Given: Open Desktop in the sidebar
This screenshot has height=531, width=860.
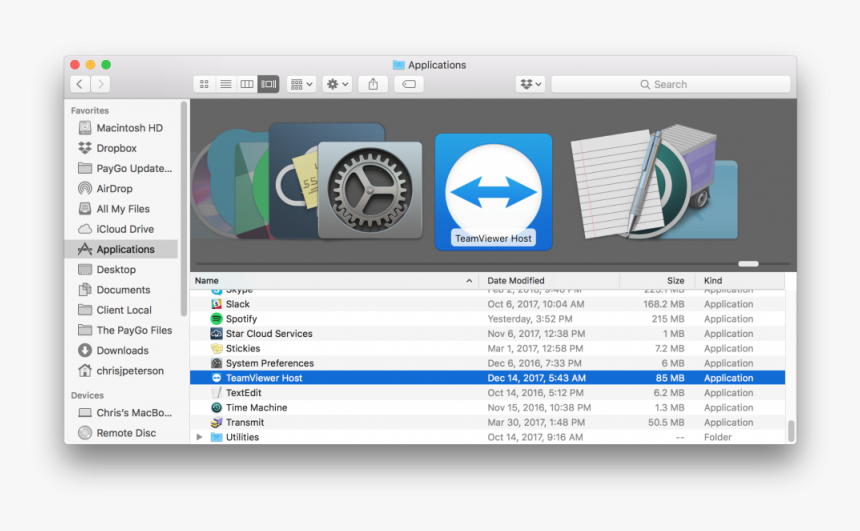Looking at the screenshot, I should 122,269.
